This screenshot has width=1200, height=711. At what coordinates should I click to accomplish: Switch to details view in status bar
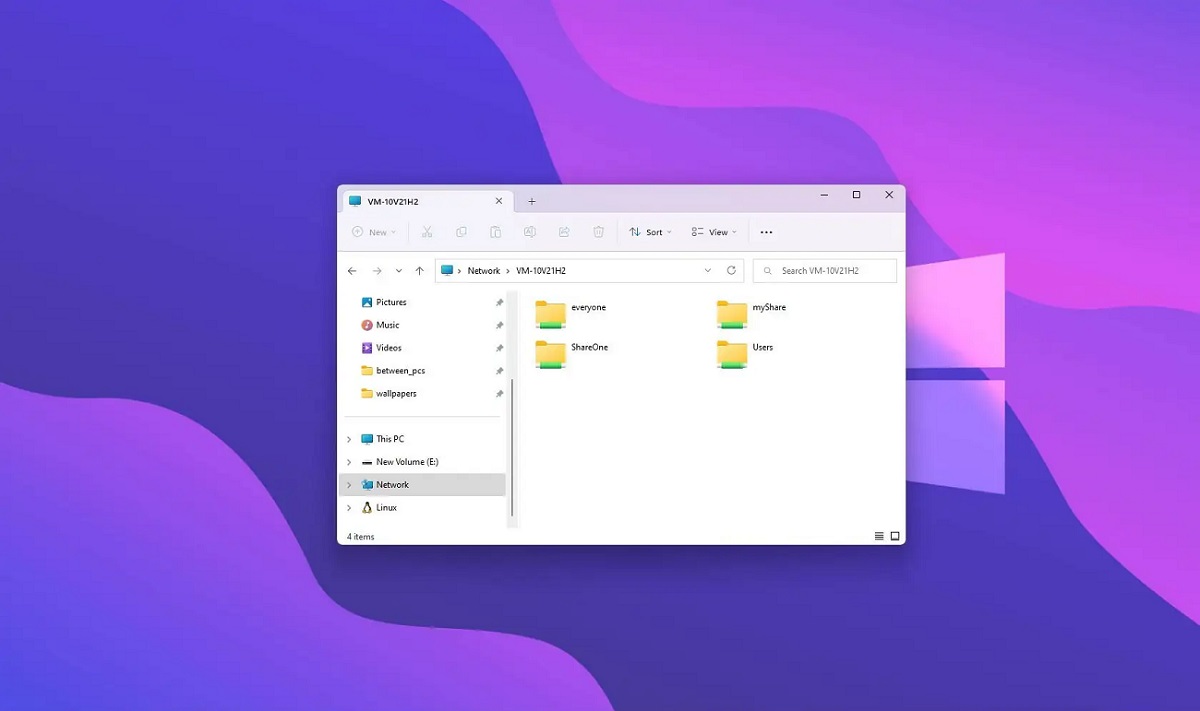coord(879,536)
